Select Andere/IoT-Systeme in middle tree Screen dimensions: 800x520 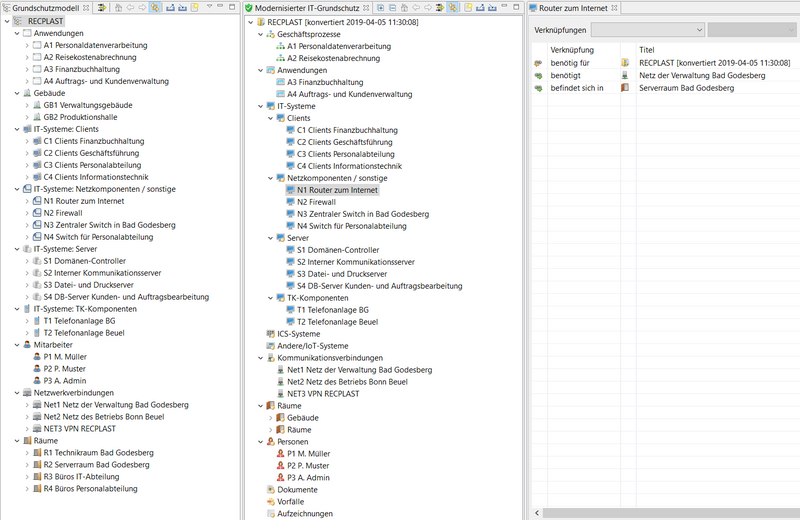313,346
